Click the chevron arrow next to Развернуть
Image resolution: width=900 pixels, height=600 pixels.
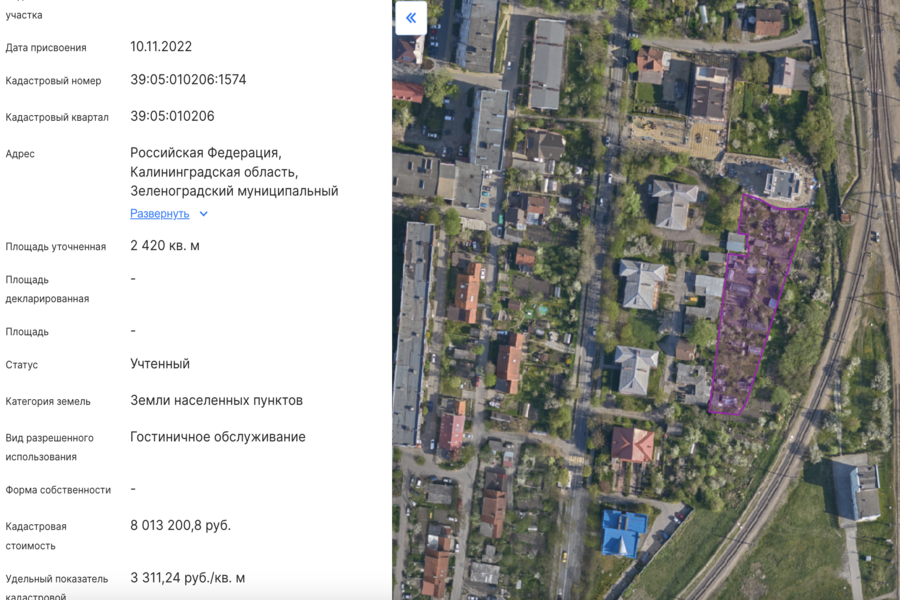pyautogui.click(x=204, y=214)
